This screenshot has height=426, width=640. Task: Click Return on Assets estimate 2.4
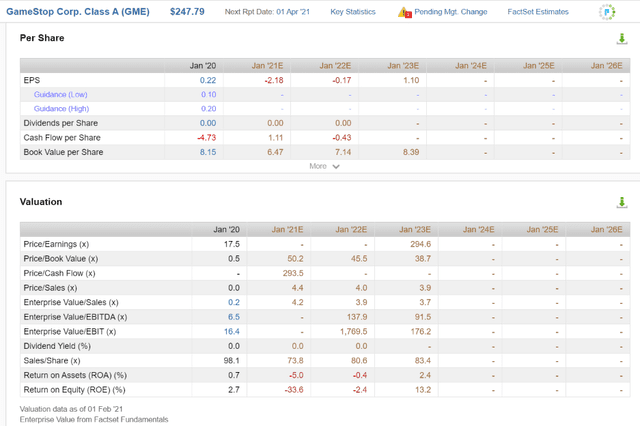pos(425,375)
